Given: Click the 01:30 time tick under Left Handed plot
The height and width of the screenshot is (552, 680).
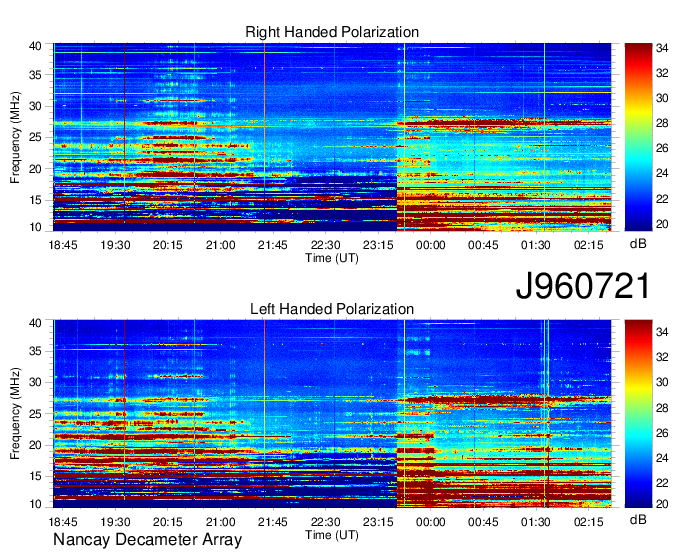Looking at the screenshot, I should [536, 522].
